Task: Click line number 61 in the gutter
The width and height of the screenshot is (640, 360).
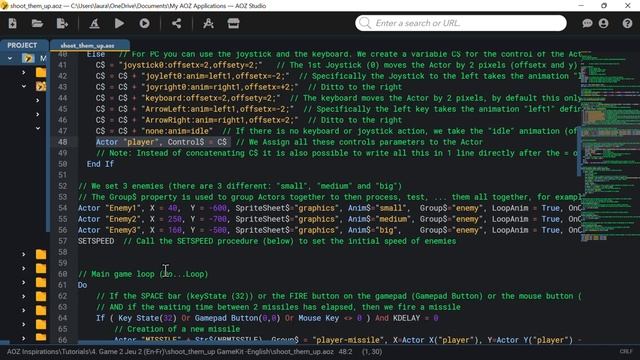Action: coord(62,285)
